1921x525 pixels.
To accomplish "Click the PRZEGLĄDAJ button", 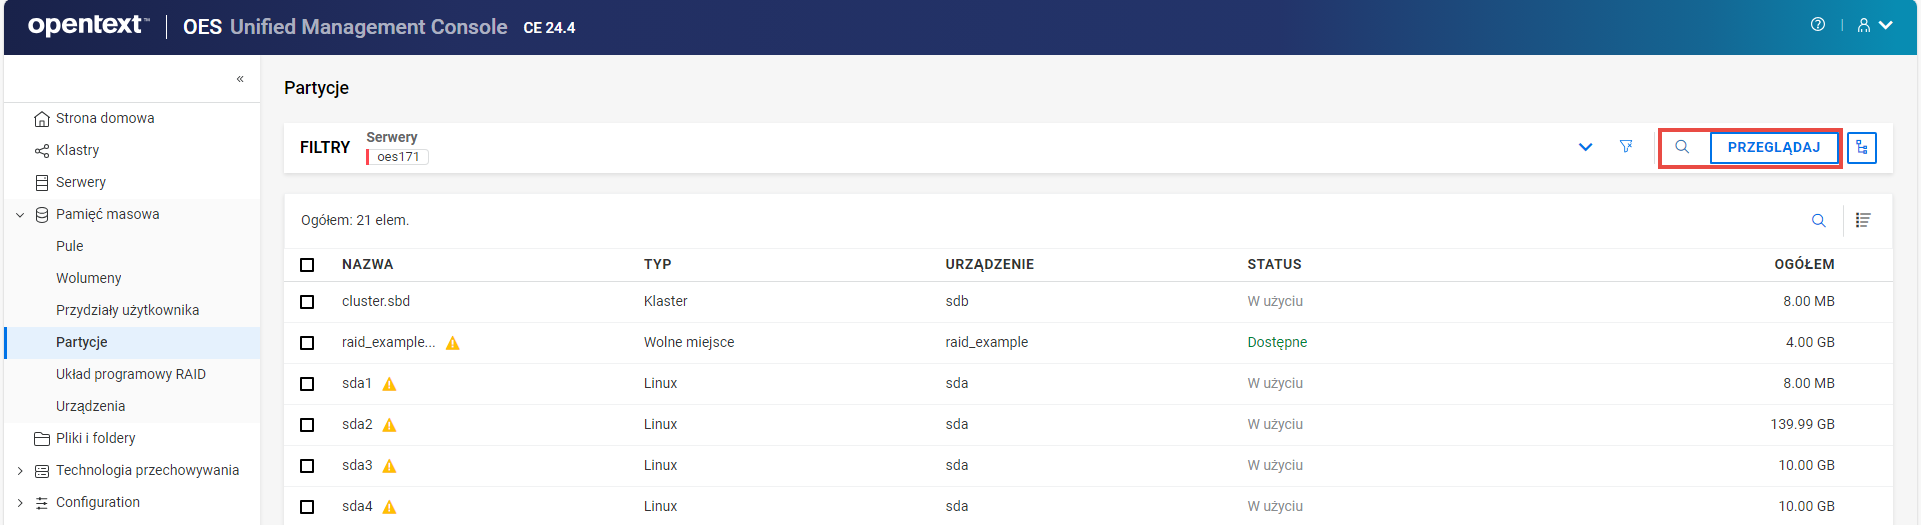I will 1773,147.
